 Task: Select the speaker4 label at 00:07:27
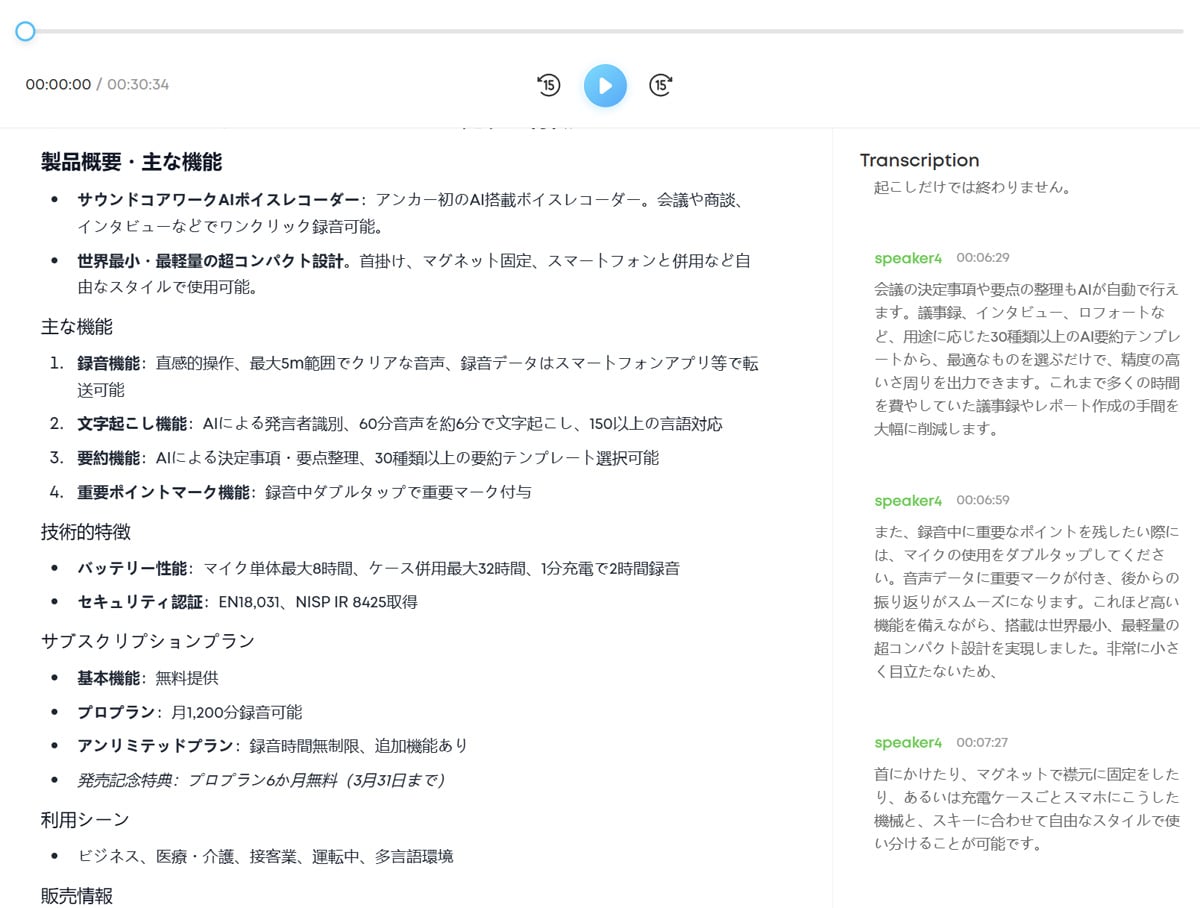pyautogui.click(x=908, y=742)
